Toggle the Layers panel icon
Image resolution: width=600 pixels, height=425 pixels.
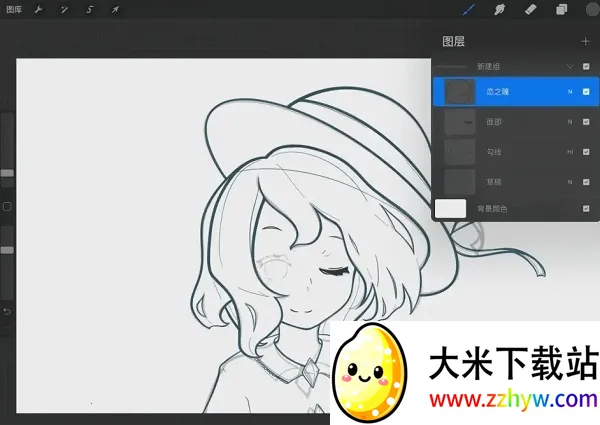[x=561, y=10]
